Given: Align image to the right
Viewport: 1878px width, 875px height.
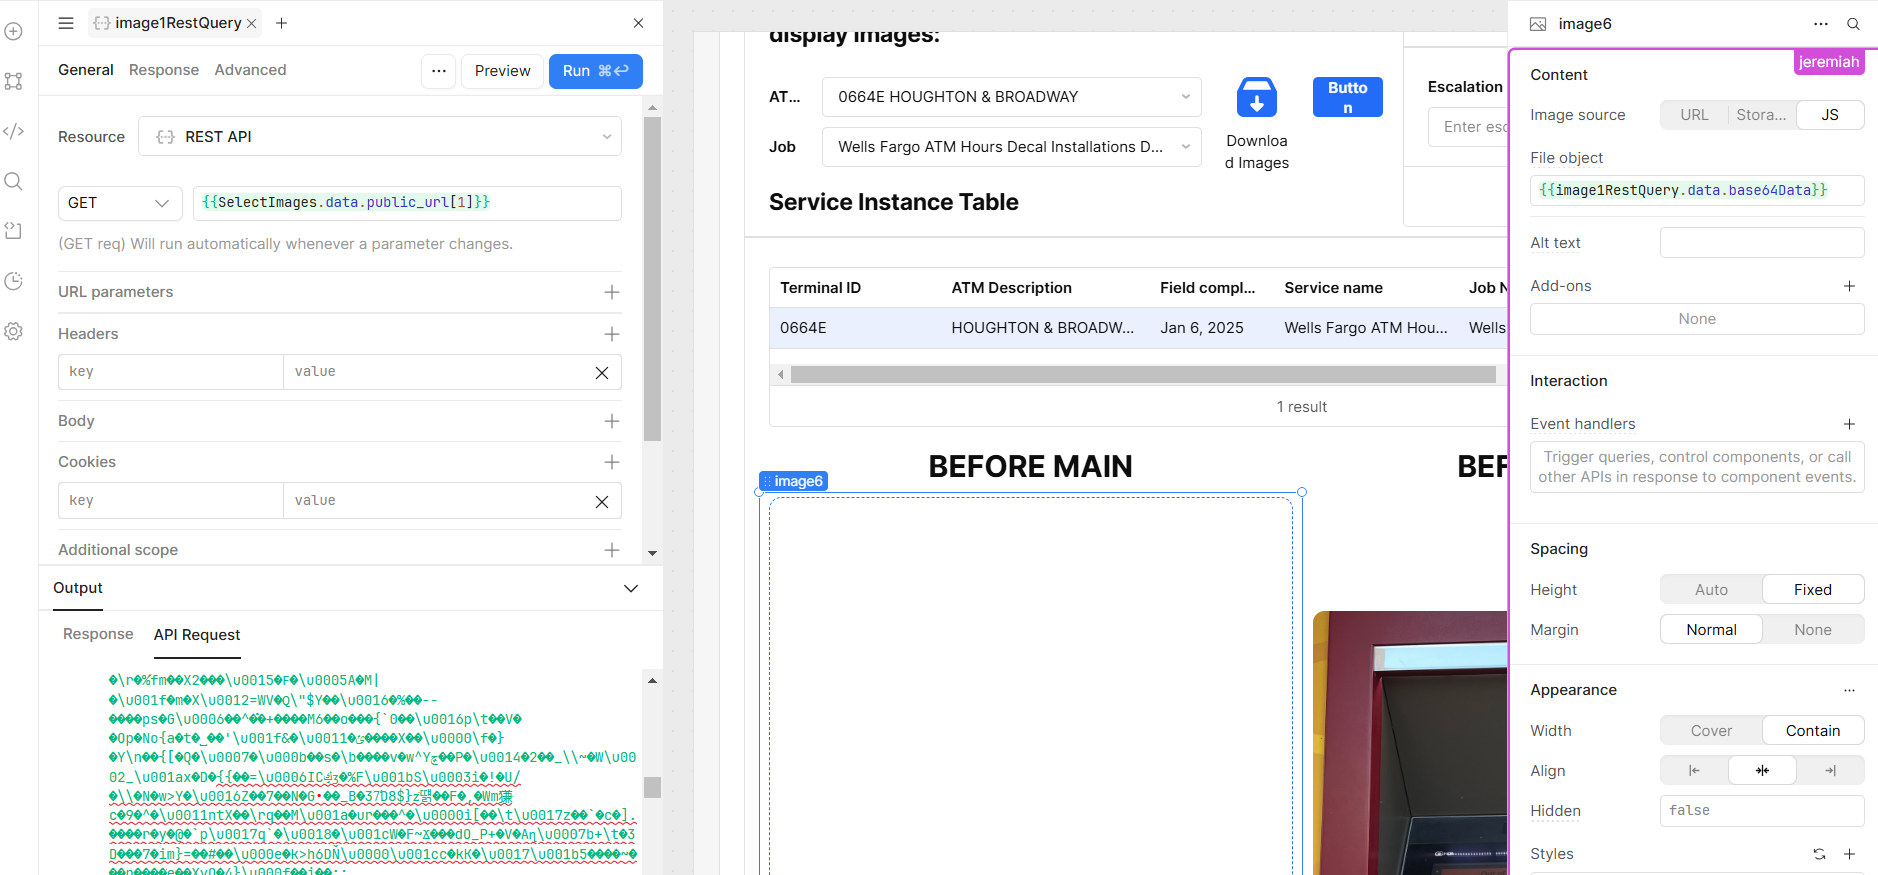Looking at the screenshot, I should pyautogui.click(x=1830, y=771).
